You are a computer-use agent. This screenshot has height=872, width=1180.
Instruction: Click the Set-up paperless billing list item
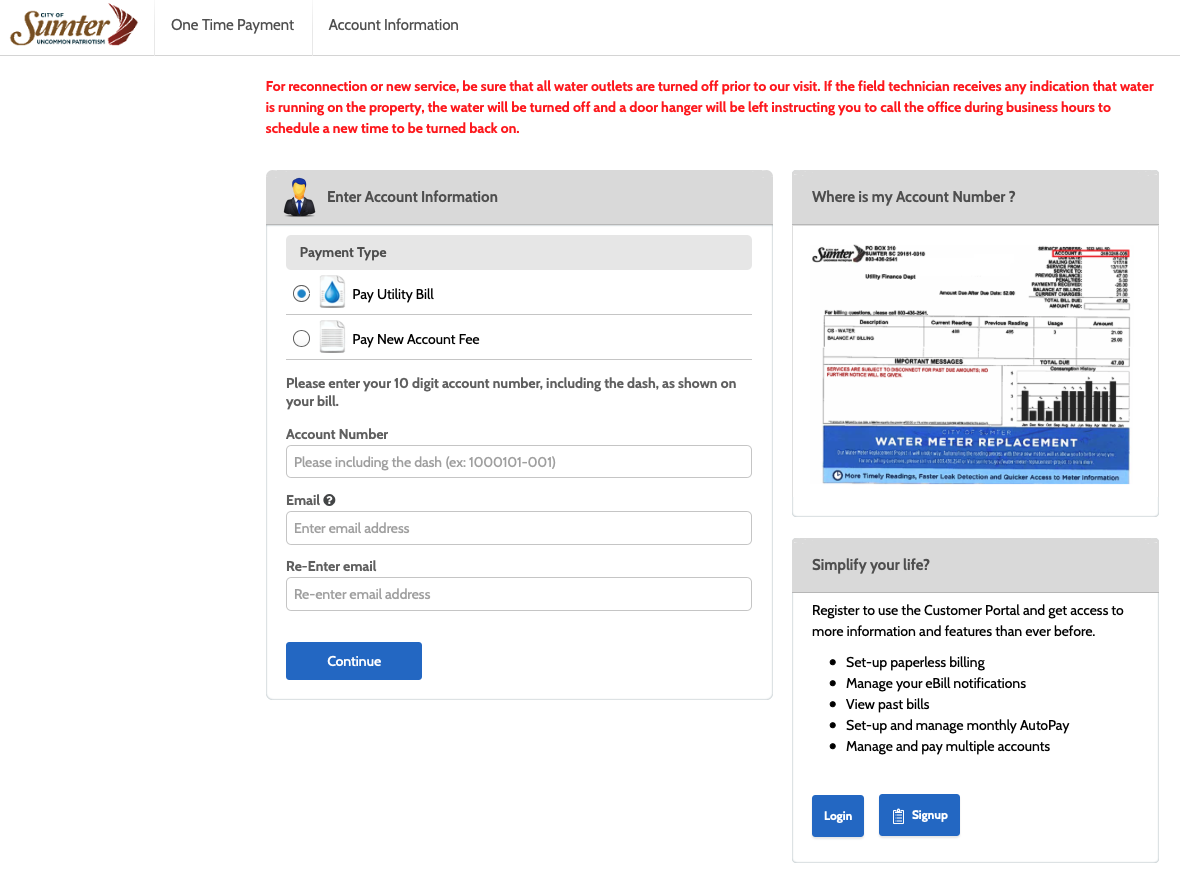[915, 662]
